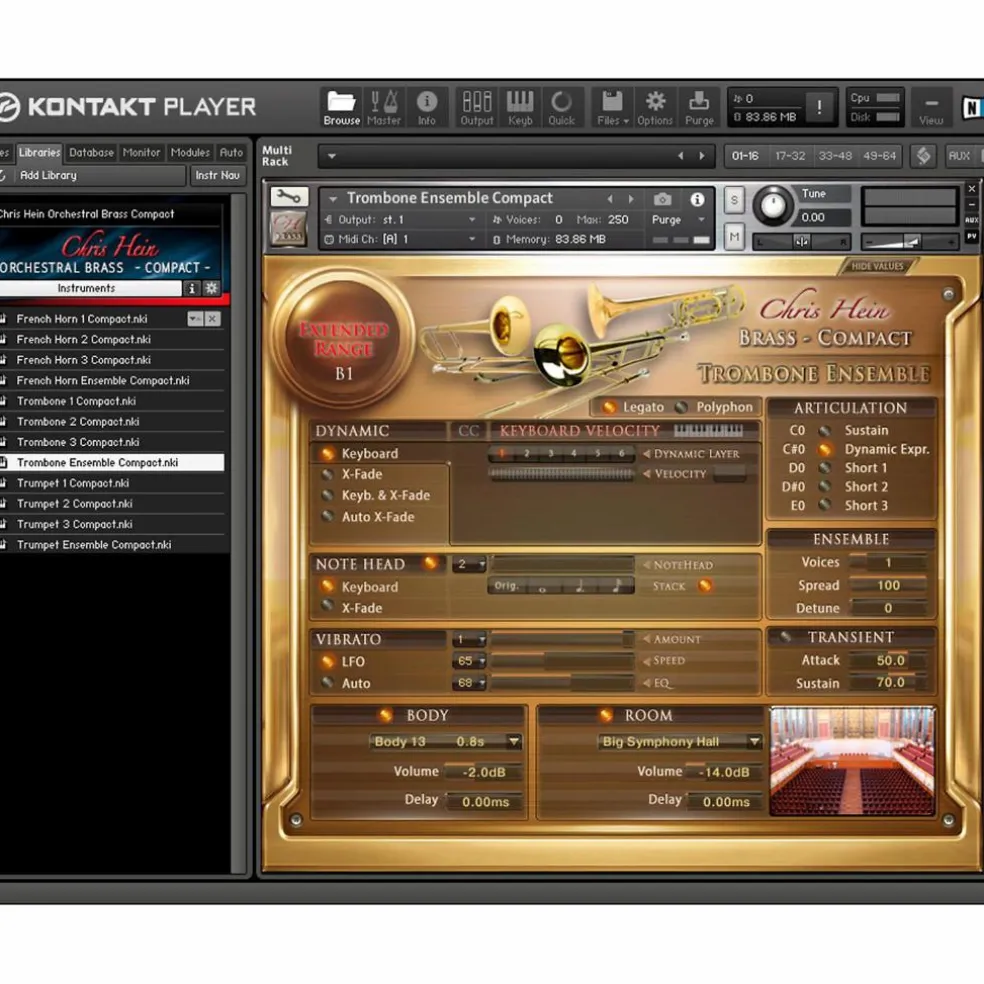Click the rack minimize diamond icon
This screenshot has height=984, width=984.
point(923,156)
